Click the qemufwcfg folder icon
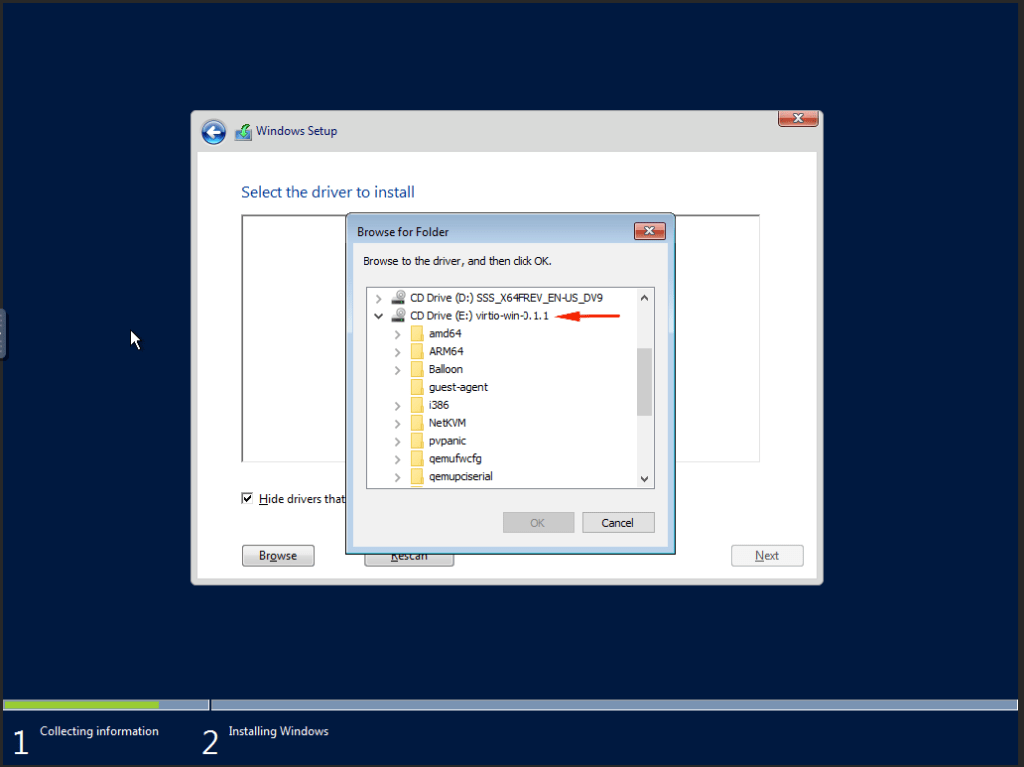This screenshot has width=1024, height=767. tap(415, 458)
